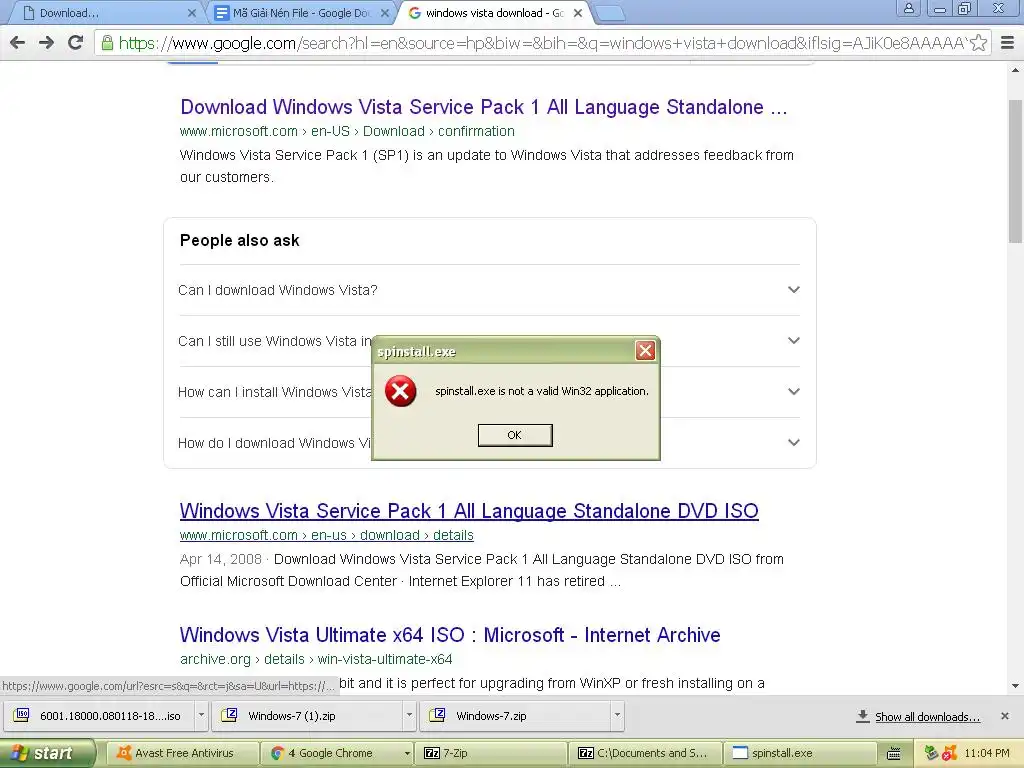Open the '4 Google Chrome' taskbar group
Screen dimensions: 1024x768
(x=336, y=753)
